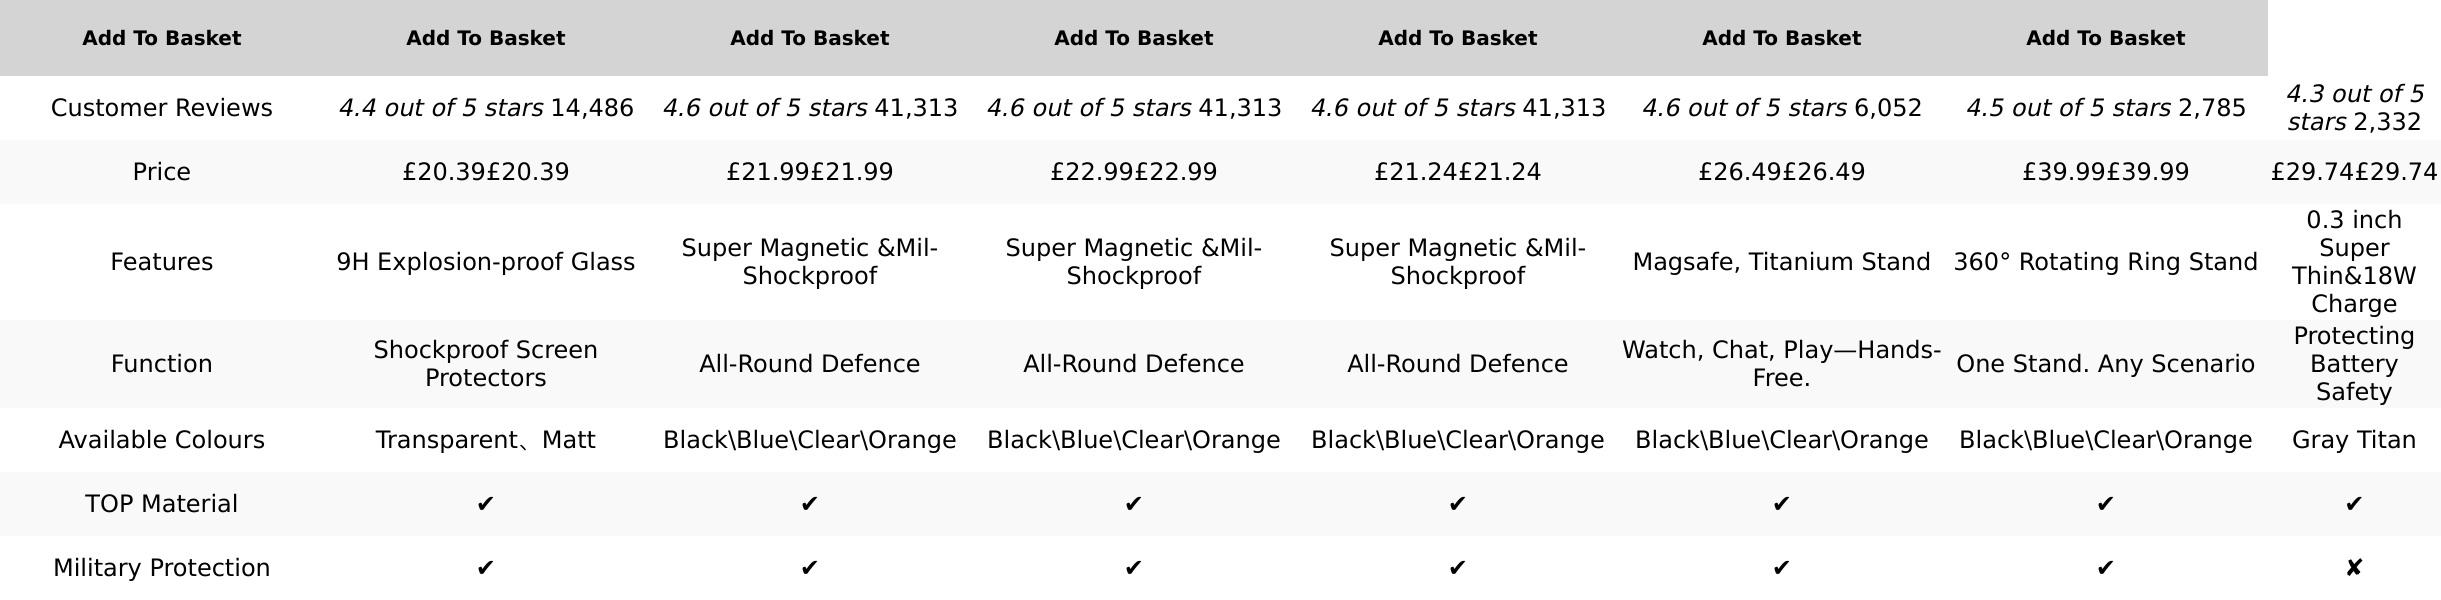Click TOP Material checkmark in £26.49 product column

click(1781, 504)
